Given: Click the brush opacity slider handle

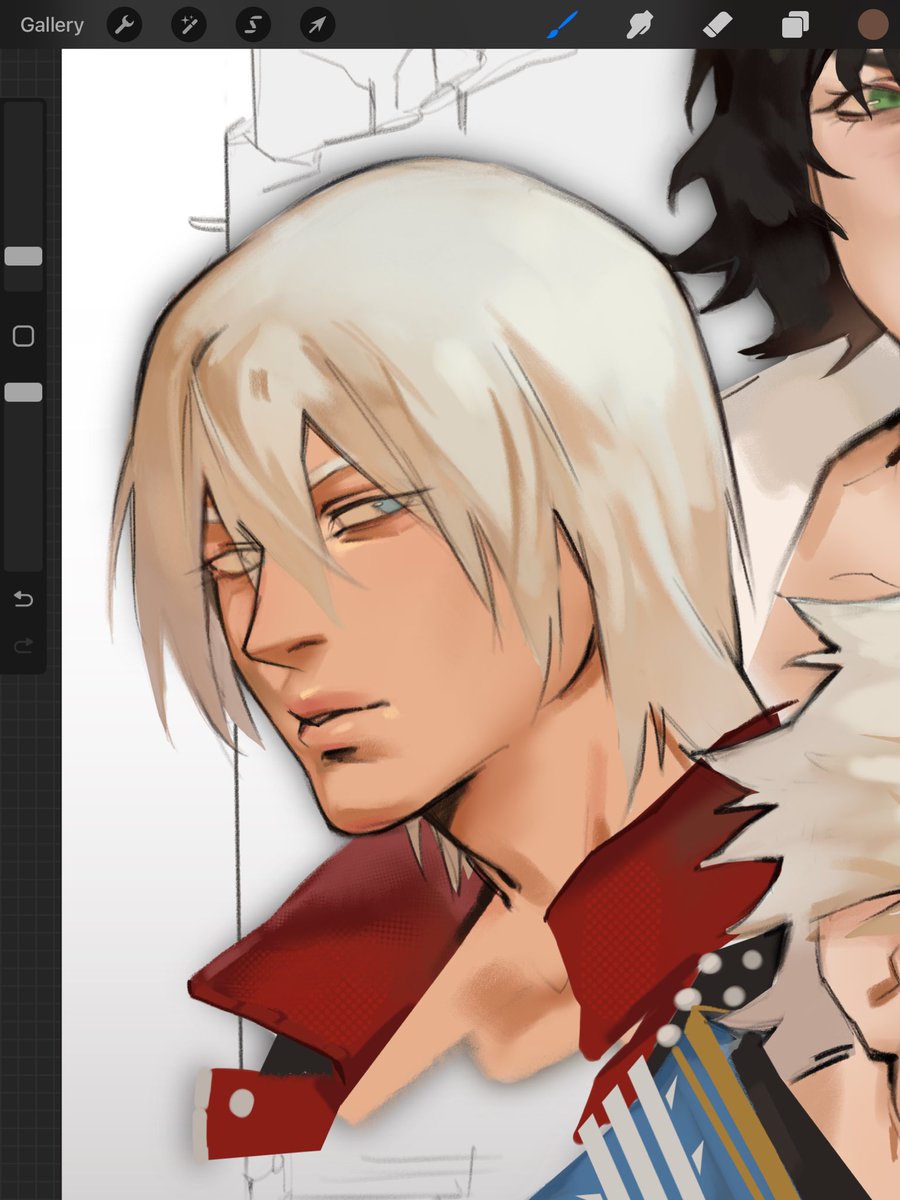Looking at the screenshot, I should point(23,392).
